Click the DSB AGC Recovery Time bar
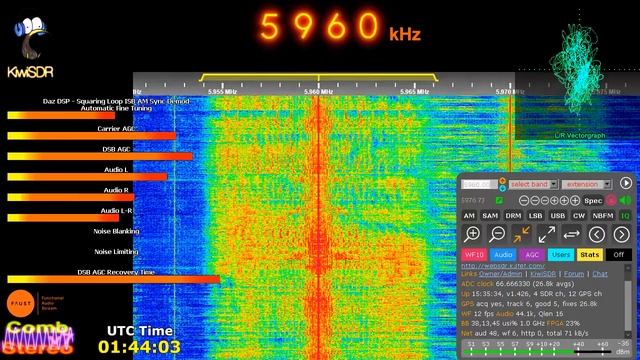This screenshot has height=360, width=640. pyautogui.click(x=113, y=279)
